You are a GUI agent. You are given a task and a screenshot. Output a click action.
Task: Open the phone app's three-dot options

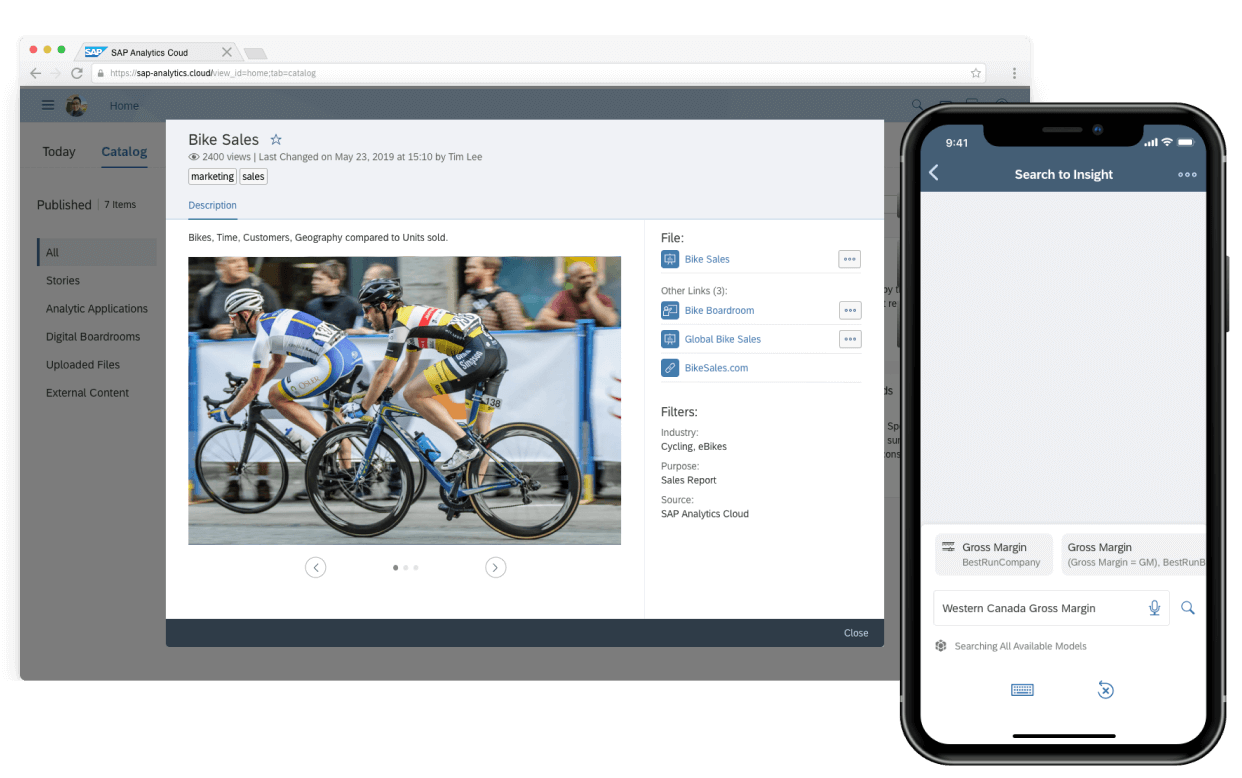[1187, 174]
